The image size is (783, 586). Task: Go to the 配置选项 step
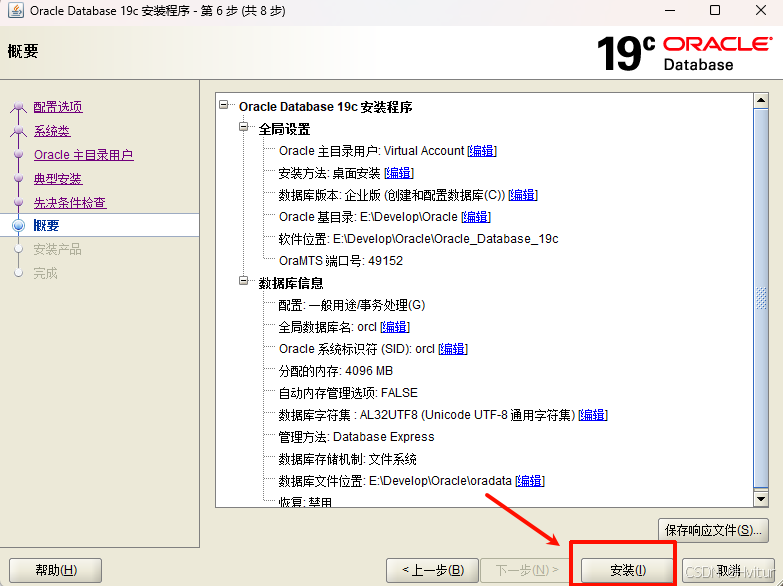click(x=58, y=107)
